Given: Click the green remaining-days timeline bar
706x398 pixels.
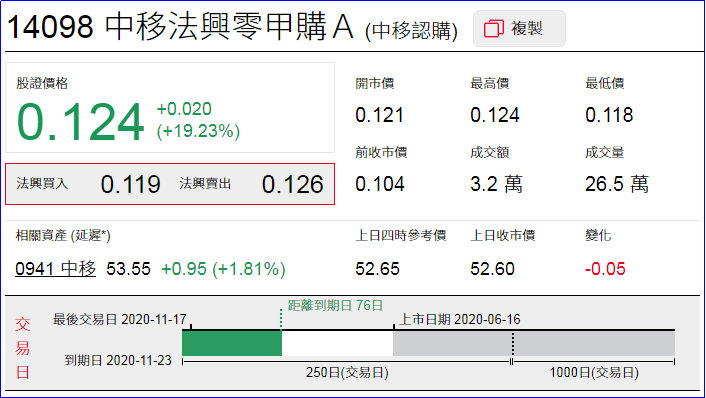Looking at the screenshot, I should coord(232,343).
